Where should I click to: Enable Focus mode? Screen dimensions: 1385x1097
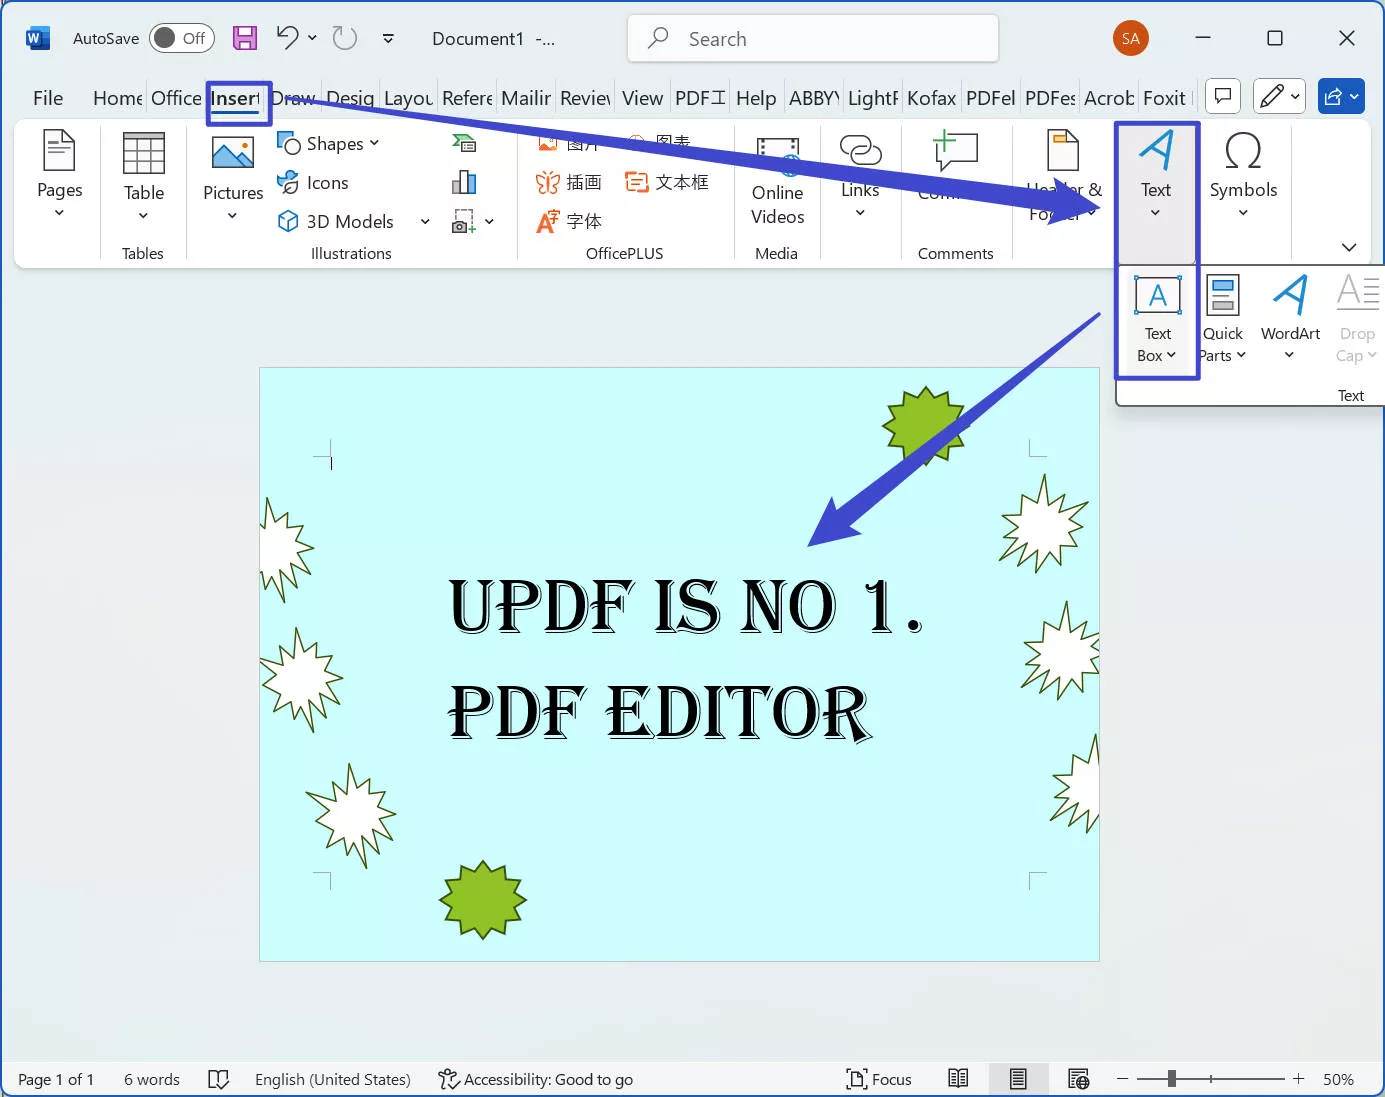click(879, 1079)
